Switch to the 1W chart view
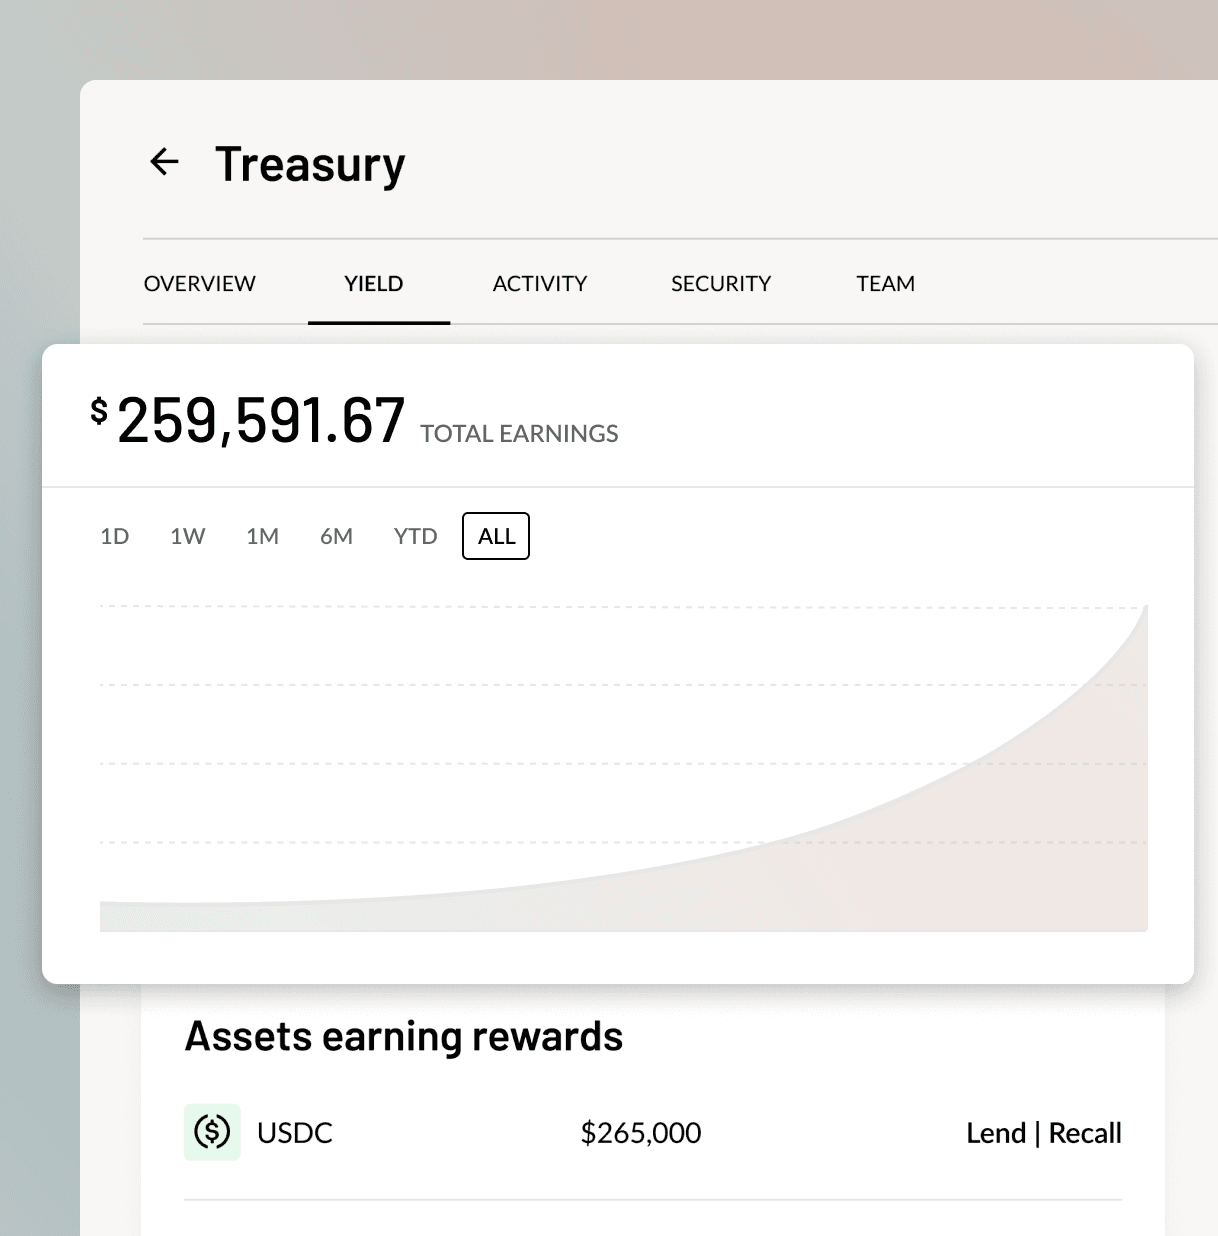Viewport: 1218px width, 1236px height. pos(188,536)
